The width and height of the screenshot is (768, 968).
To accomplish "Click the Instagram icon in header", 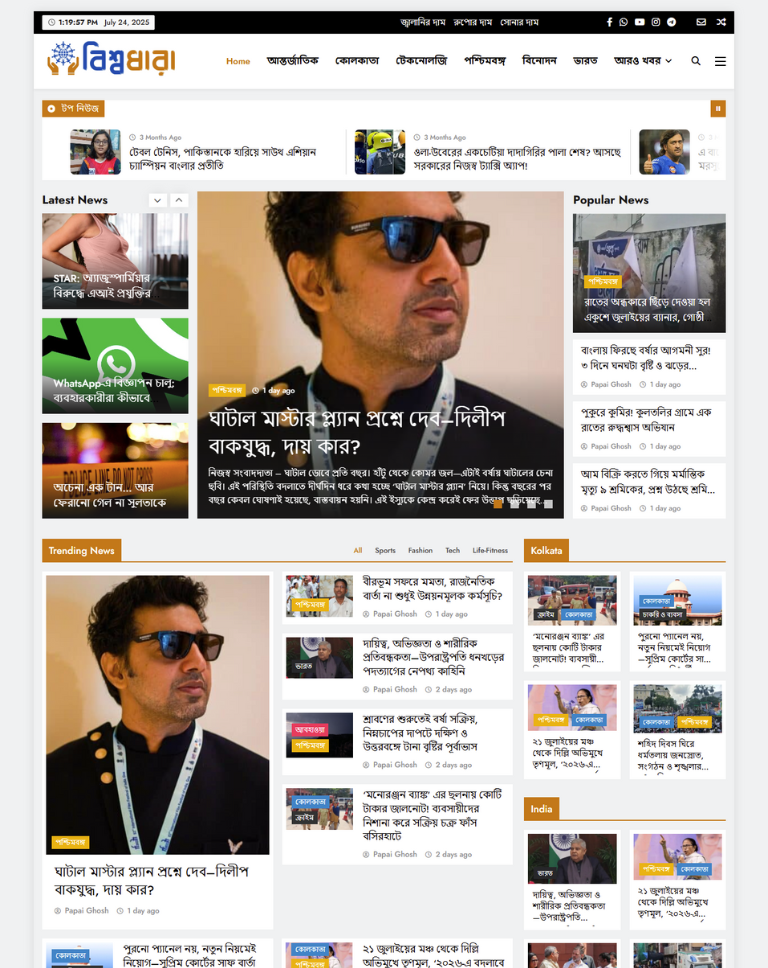I will (656, 22).
